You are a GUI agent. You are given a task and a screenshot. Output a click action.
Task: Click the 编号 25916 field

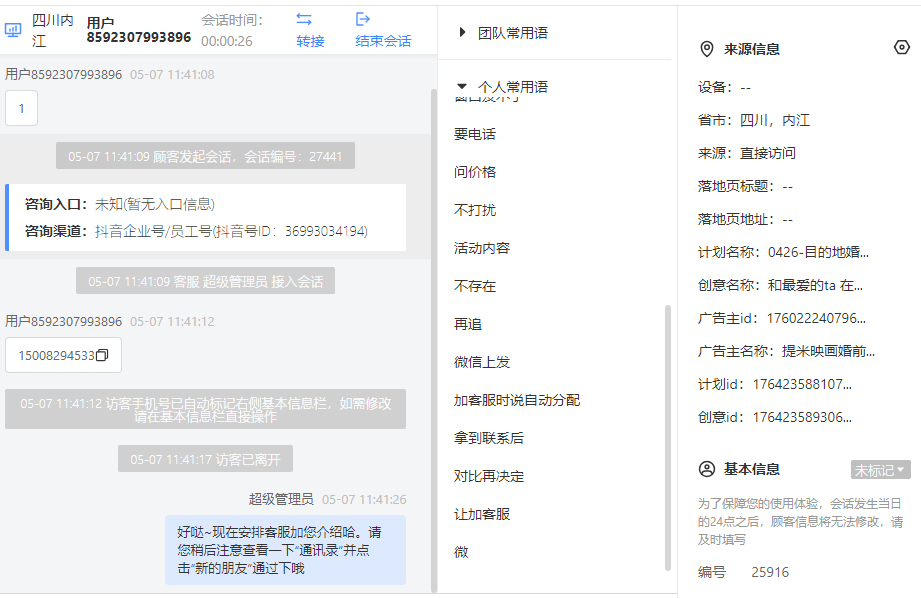click(744, 572)
